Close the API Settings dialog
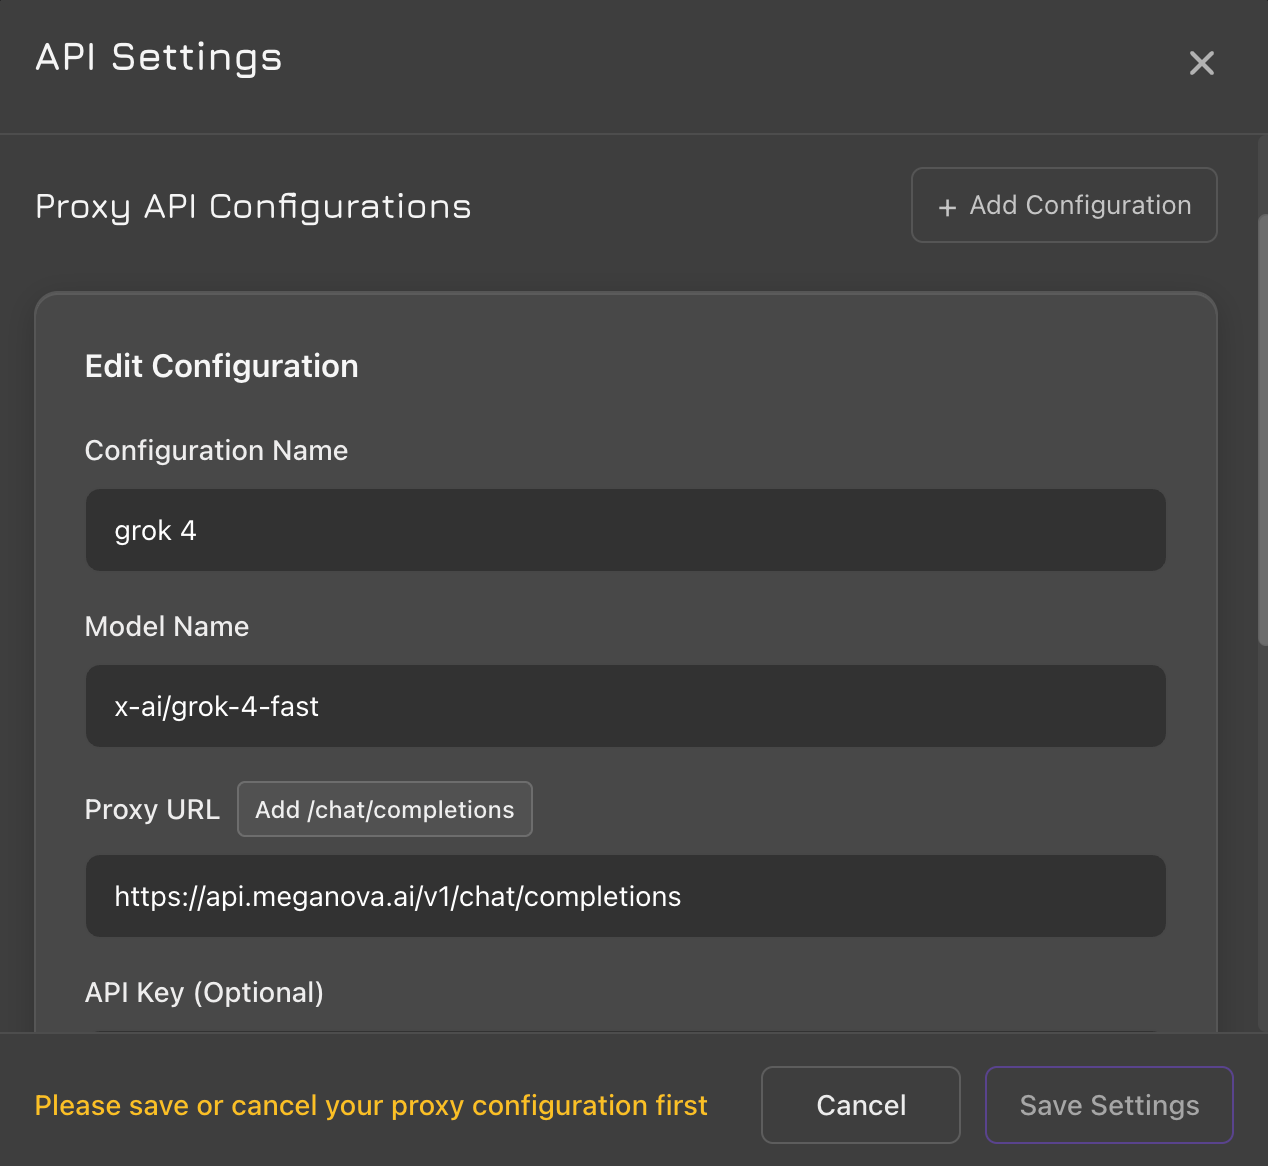1268x1166 pixels. (x=1201, y=63)
